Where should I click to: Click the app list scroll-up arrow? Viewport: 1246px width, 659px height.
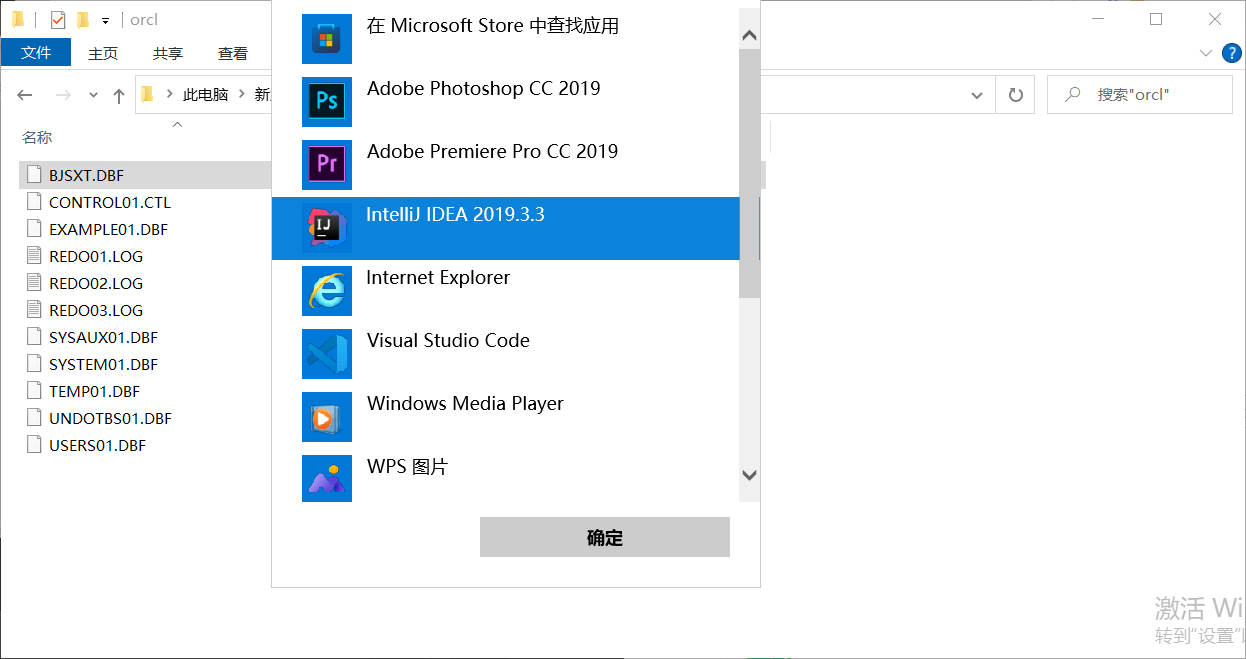(749, 36)
